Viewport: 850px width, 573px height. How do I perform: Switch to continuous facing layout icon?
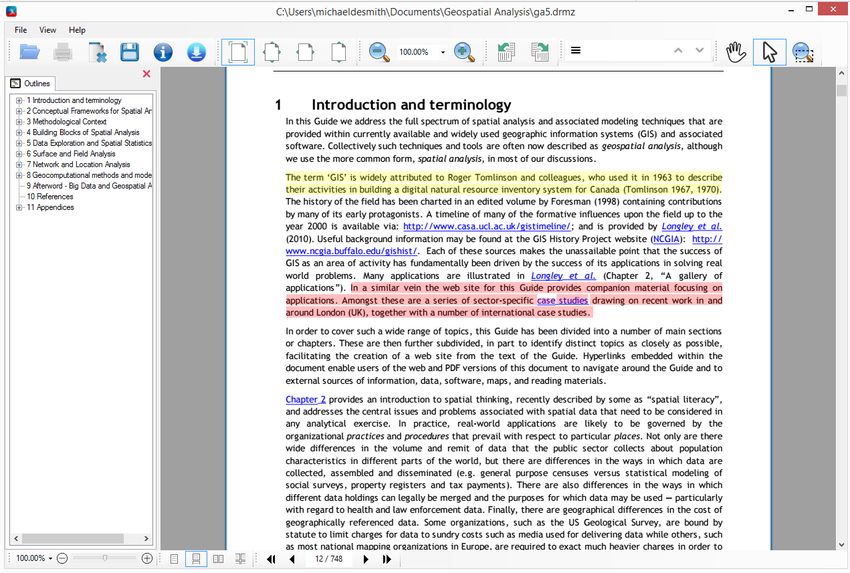tap(240, 559)
